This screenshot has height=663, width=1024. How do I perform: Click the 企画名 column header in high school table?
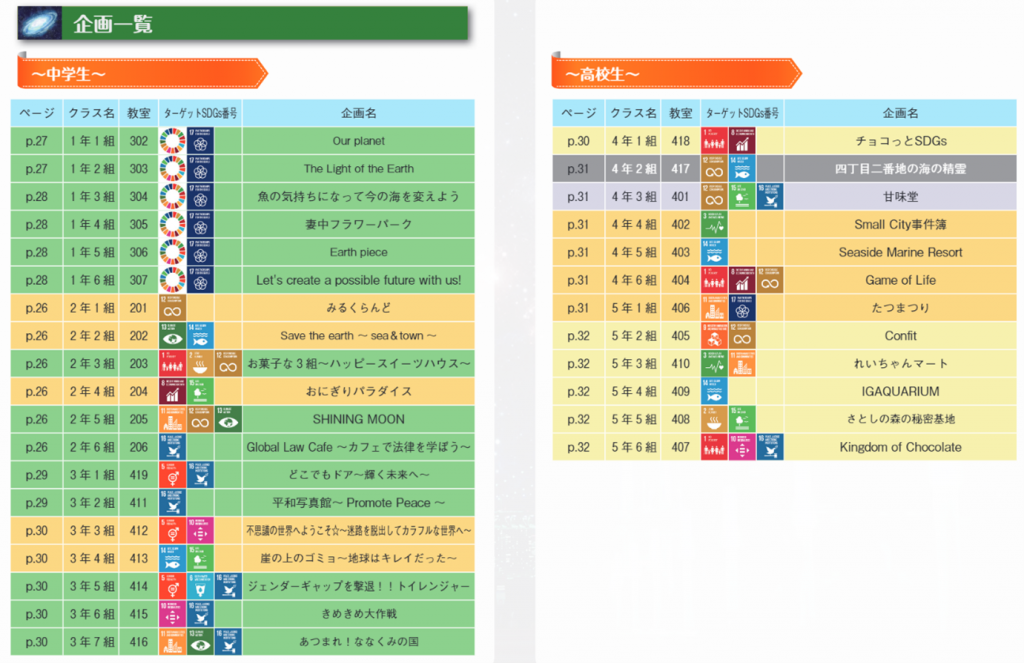tap(900, 113)
